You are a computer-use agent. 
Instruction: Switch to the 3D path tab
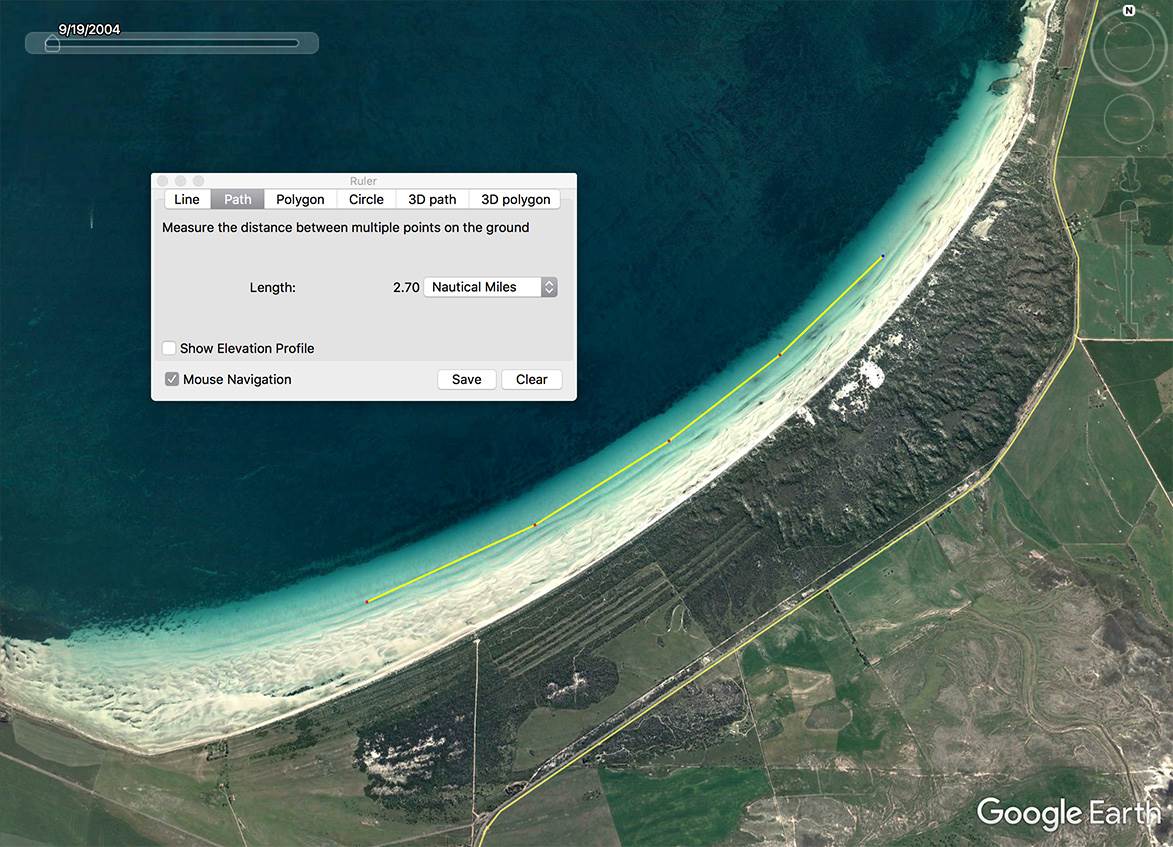pos(432,199)
